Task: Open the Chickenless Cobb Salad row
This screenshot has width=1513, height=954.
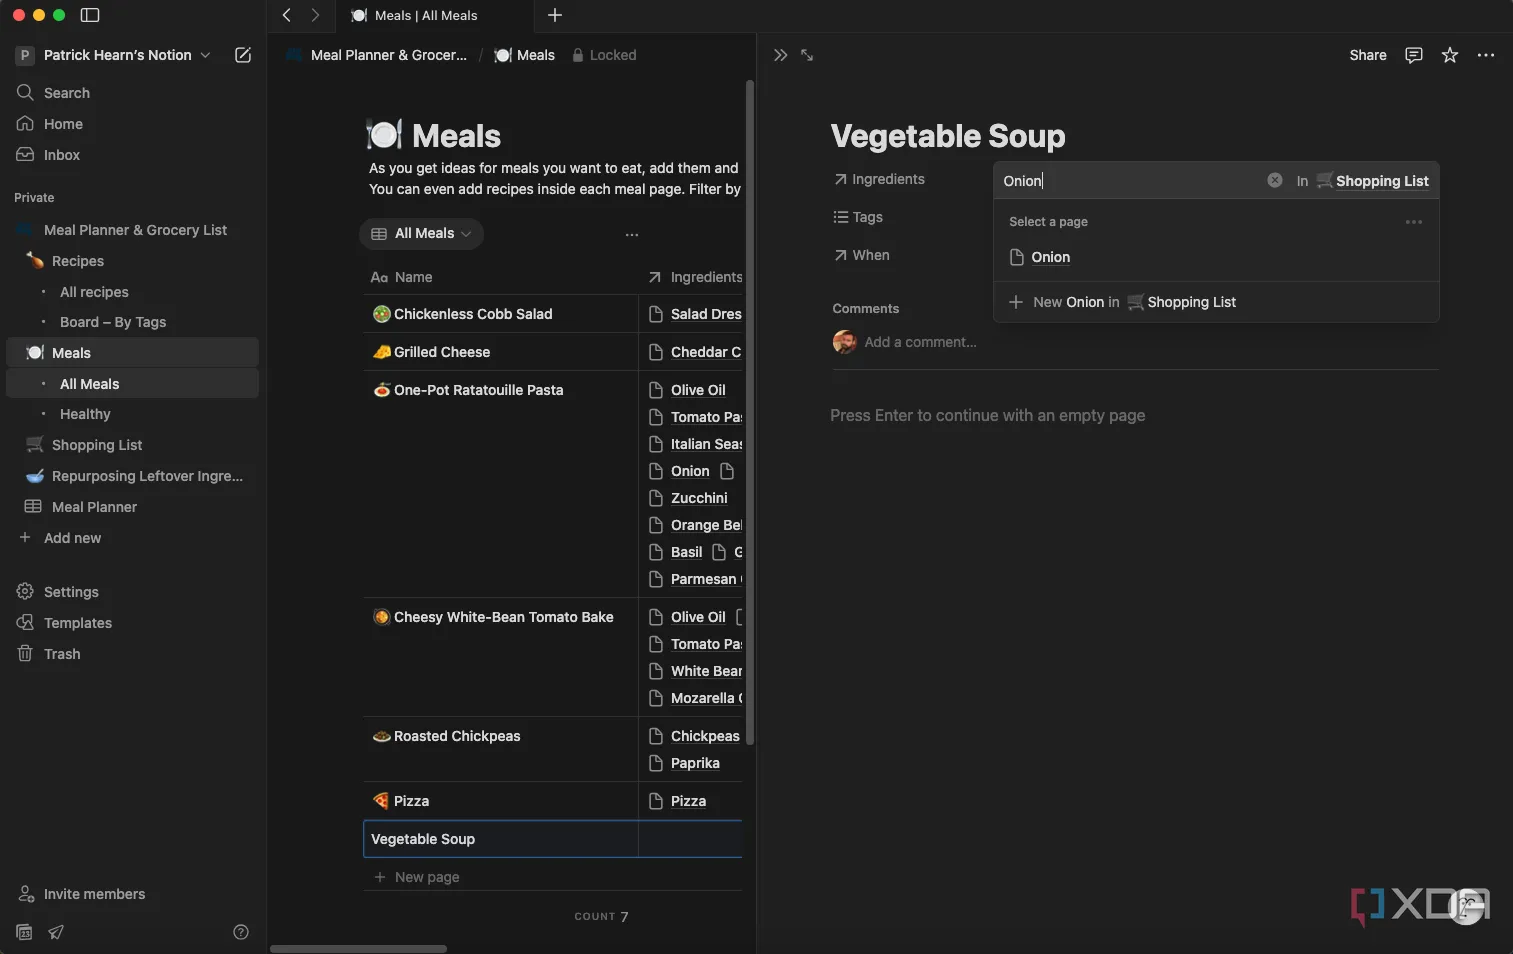Action: (473, 314)
